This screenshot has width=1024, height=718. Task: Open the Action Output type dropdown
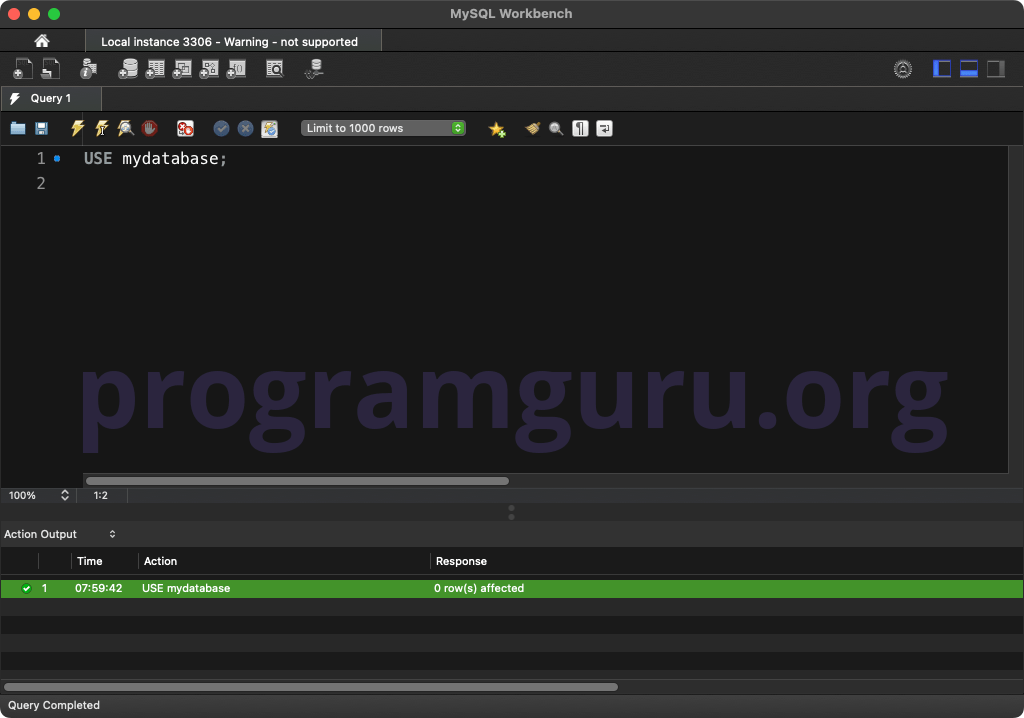[x=59, y=534]
